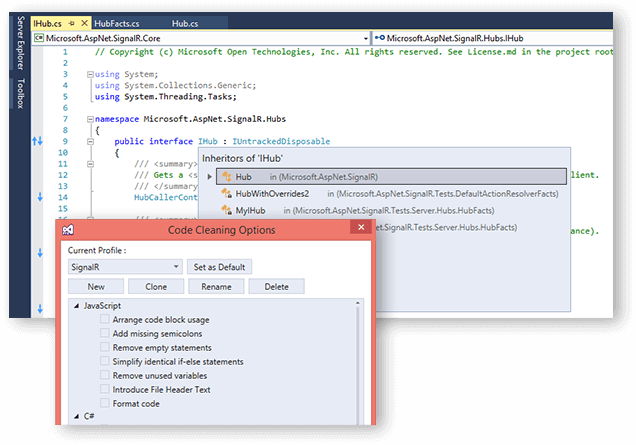Image resolution: width=636 pixels, height=445 pixels.
Task: Collapse the IHub interface block
Action: (x=90, y=142)
